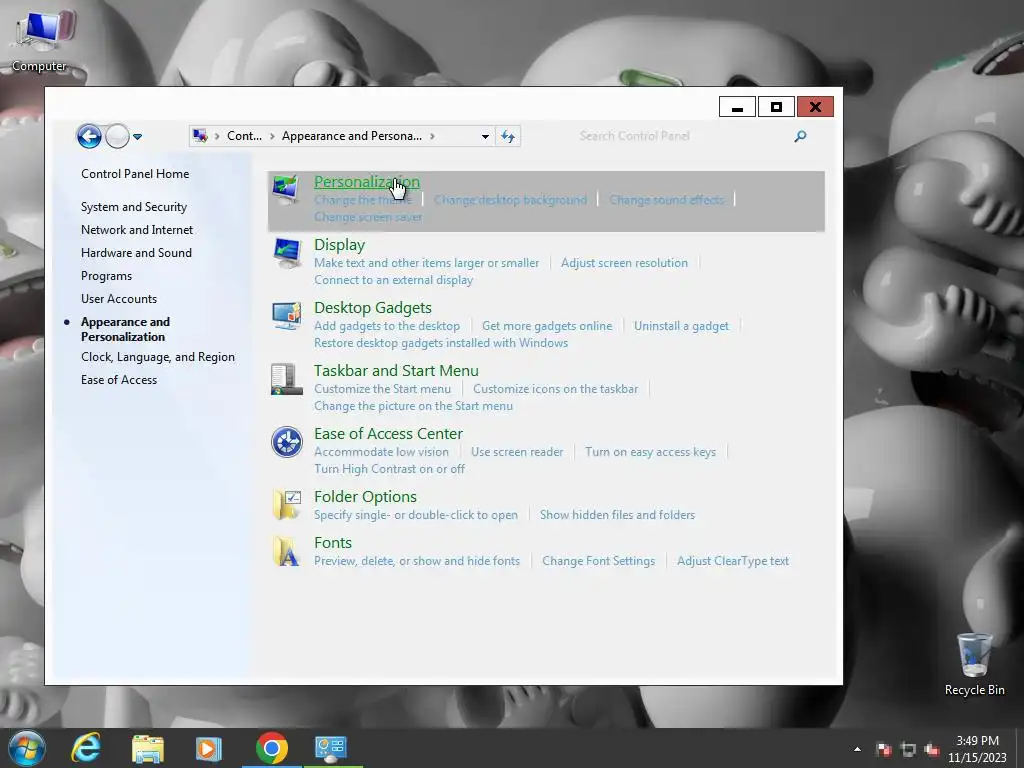Open the Desktop Gadgets icon
Screen dimensions: 1024x768
[x=286, y=316]
